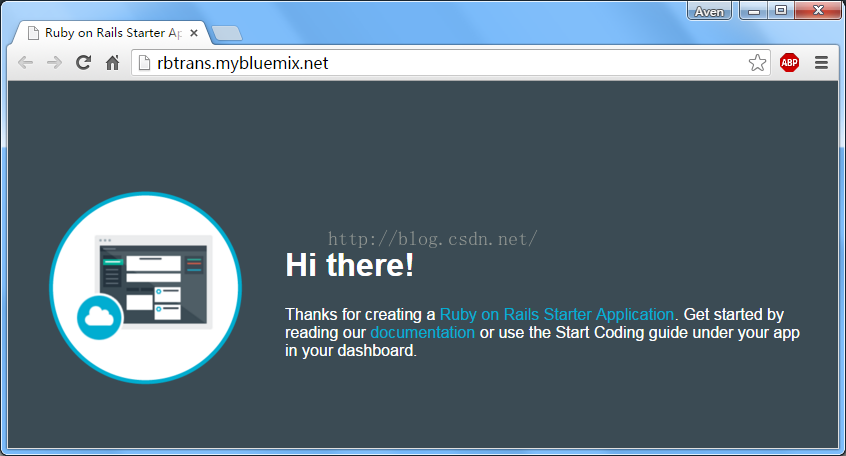Minimize the browser window
Screen dimensions: 846x456
coord(754,11)
